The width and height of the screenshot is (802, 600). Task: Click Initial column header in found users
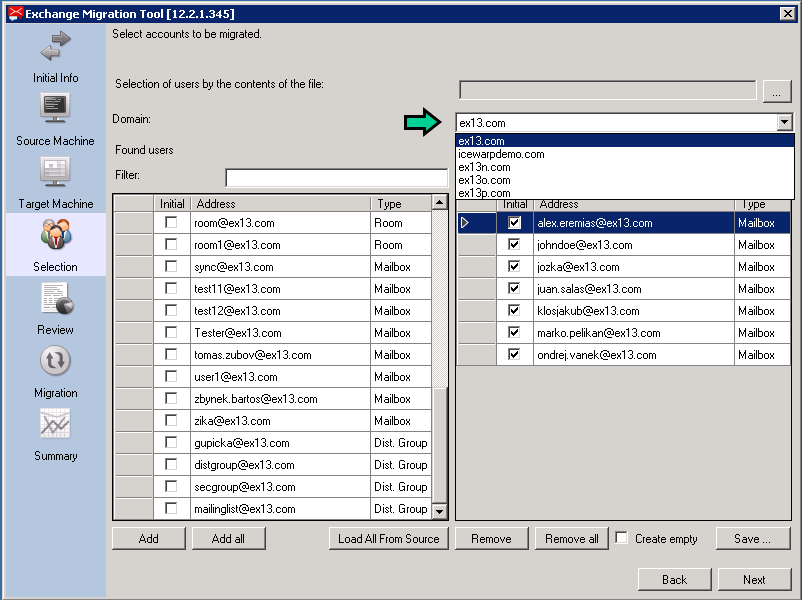click(172, 204)
